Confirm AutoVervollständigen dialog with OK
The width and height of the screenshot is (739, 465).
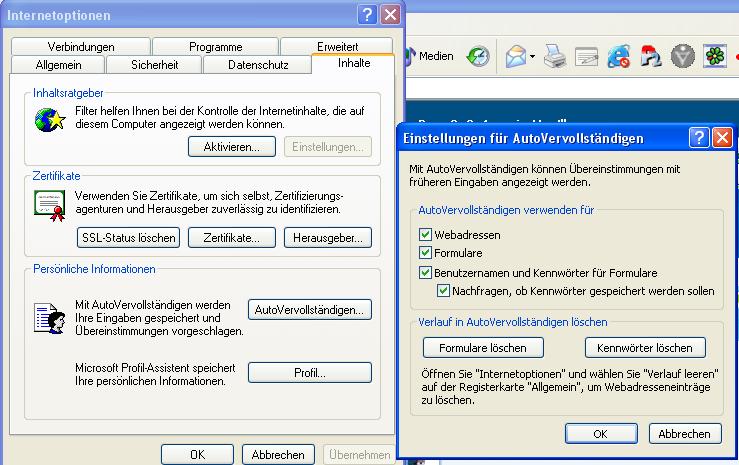[601, 433]
